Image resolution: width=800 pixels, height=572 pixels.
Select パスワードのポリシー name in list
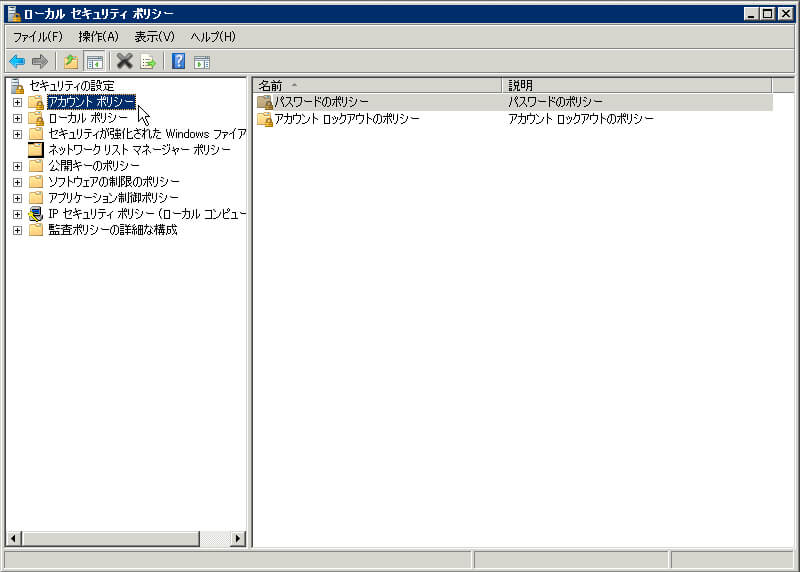(321, 102)
